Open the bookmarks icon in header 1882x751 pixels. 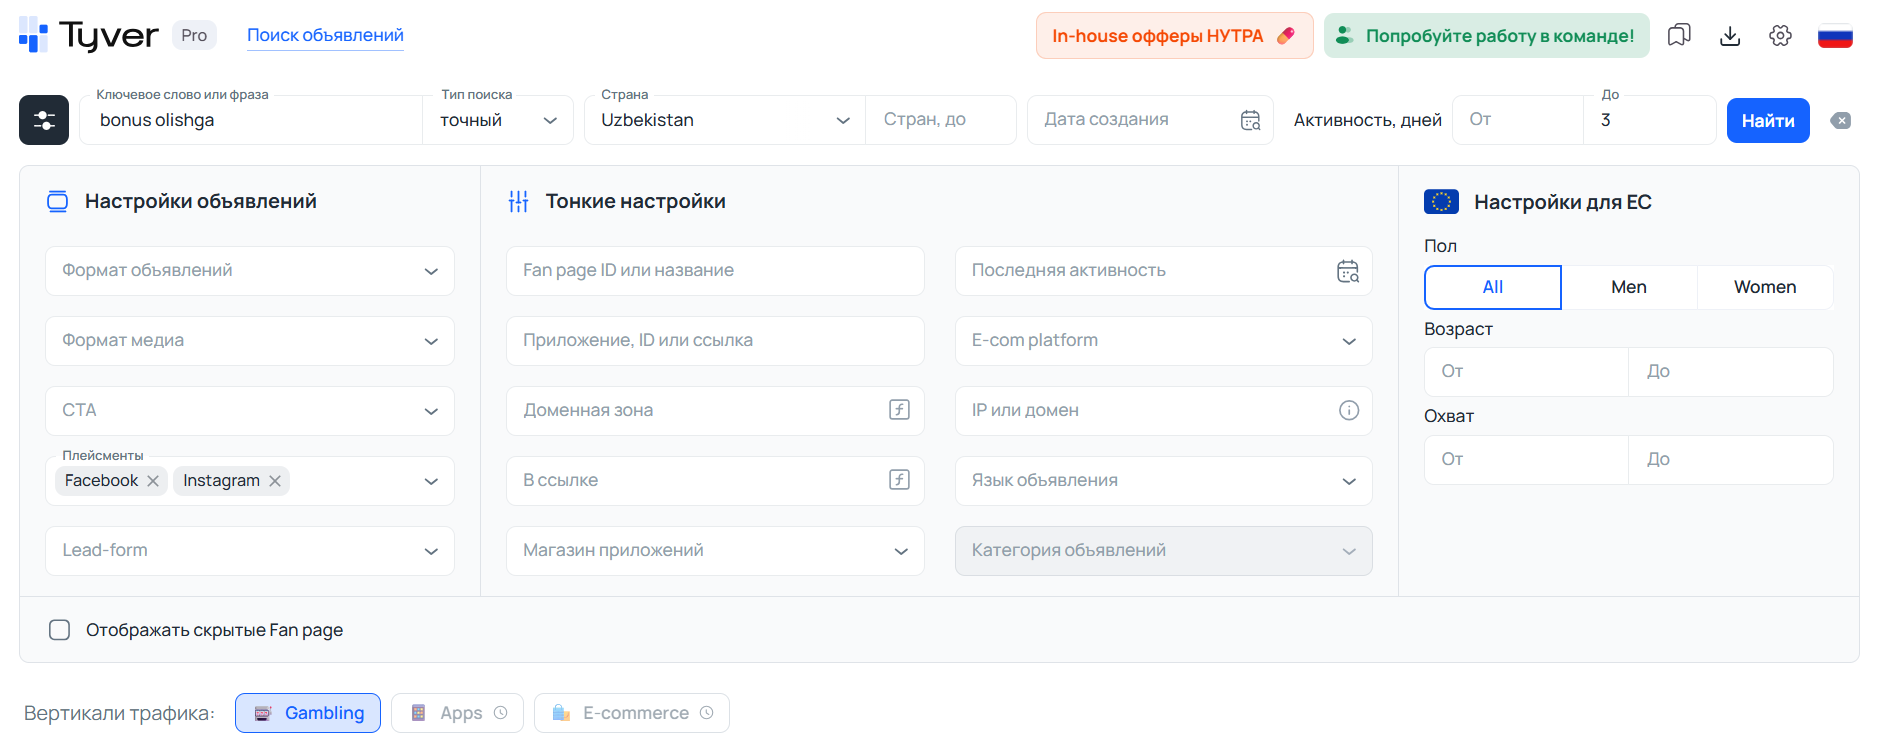(x=1679, y=36)
